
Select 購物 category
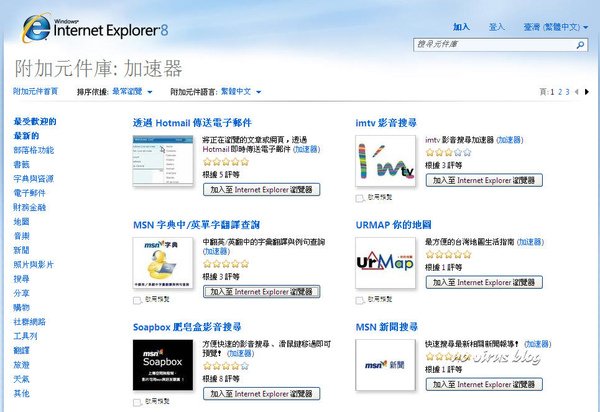pos(21,308)
